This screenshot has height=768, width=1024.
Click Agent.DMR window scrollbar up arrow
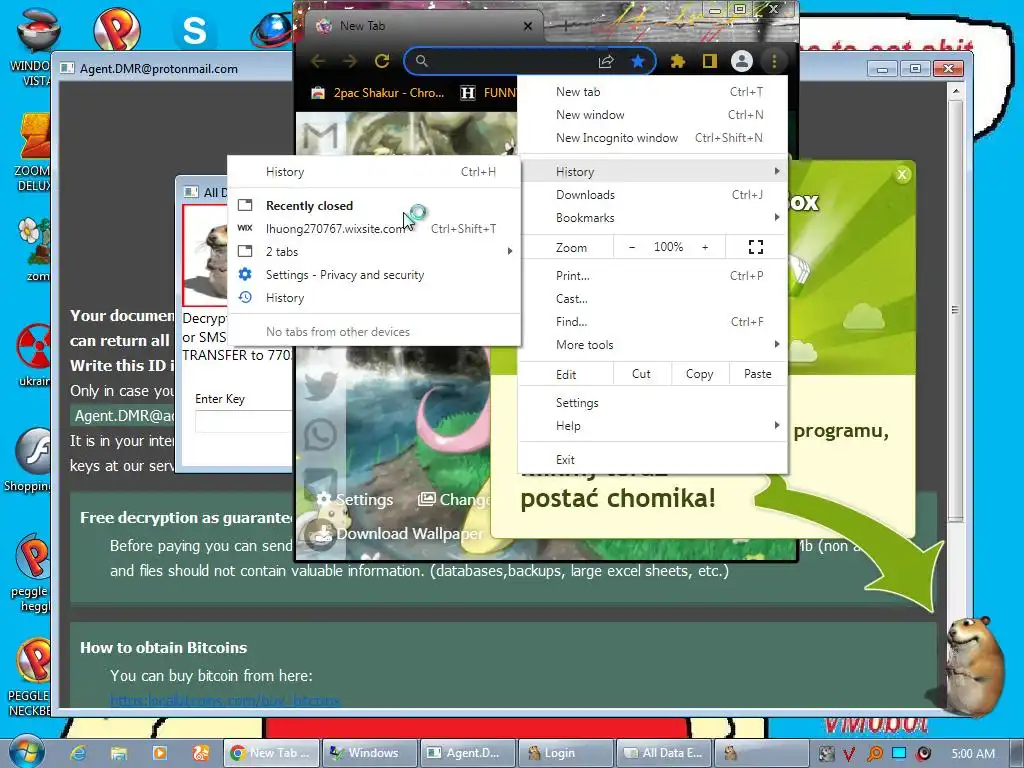955,91
